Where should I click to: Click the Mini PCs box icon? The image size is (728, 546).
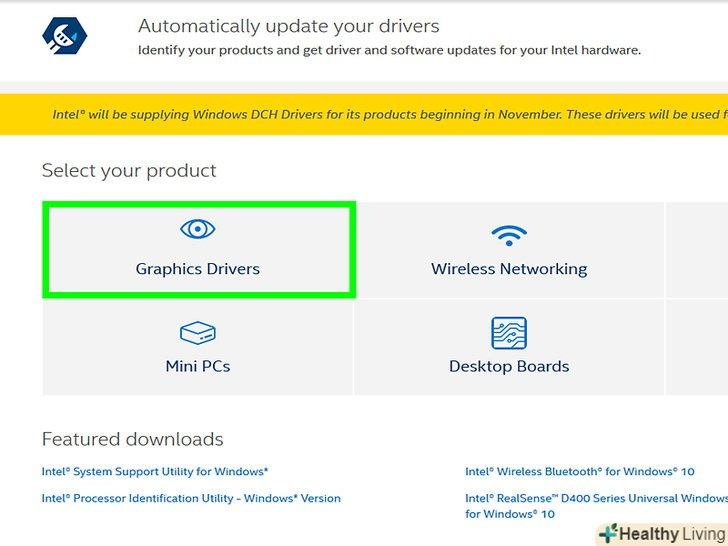coord(198,332)
